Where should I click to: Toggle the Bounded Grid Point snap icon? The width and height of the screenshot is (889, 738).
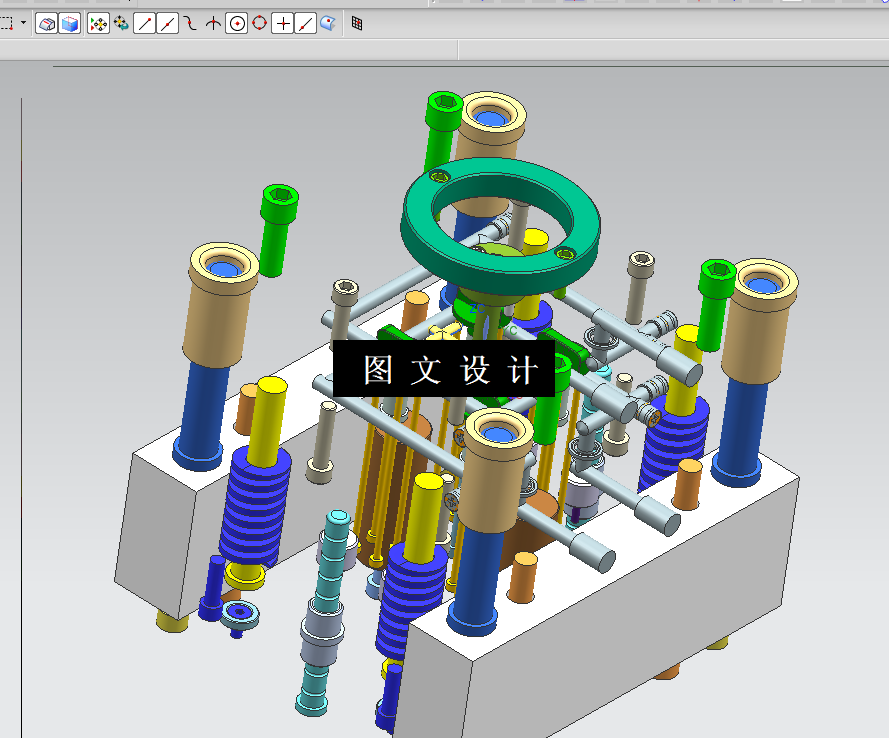(x=357, y=23)
